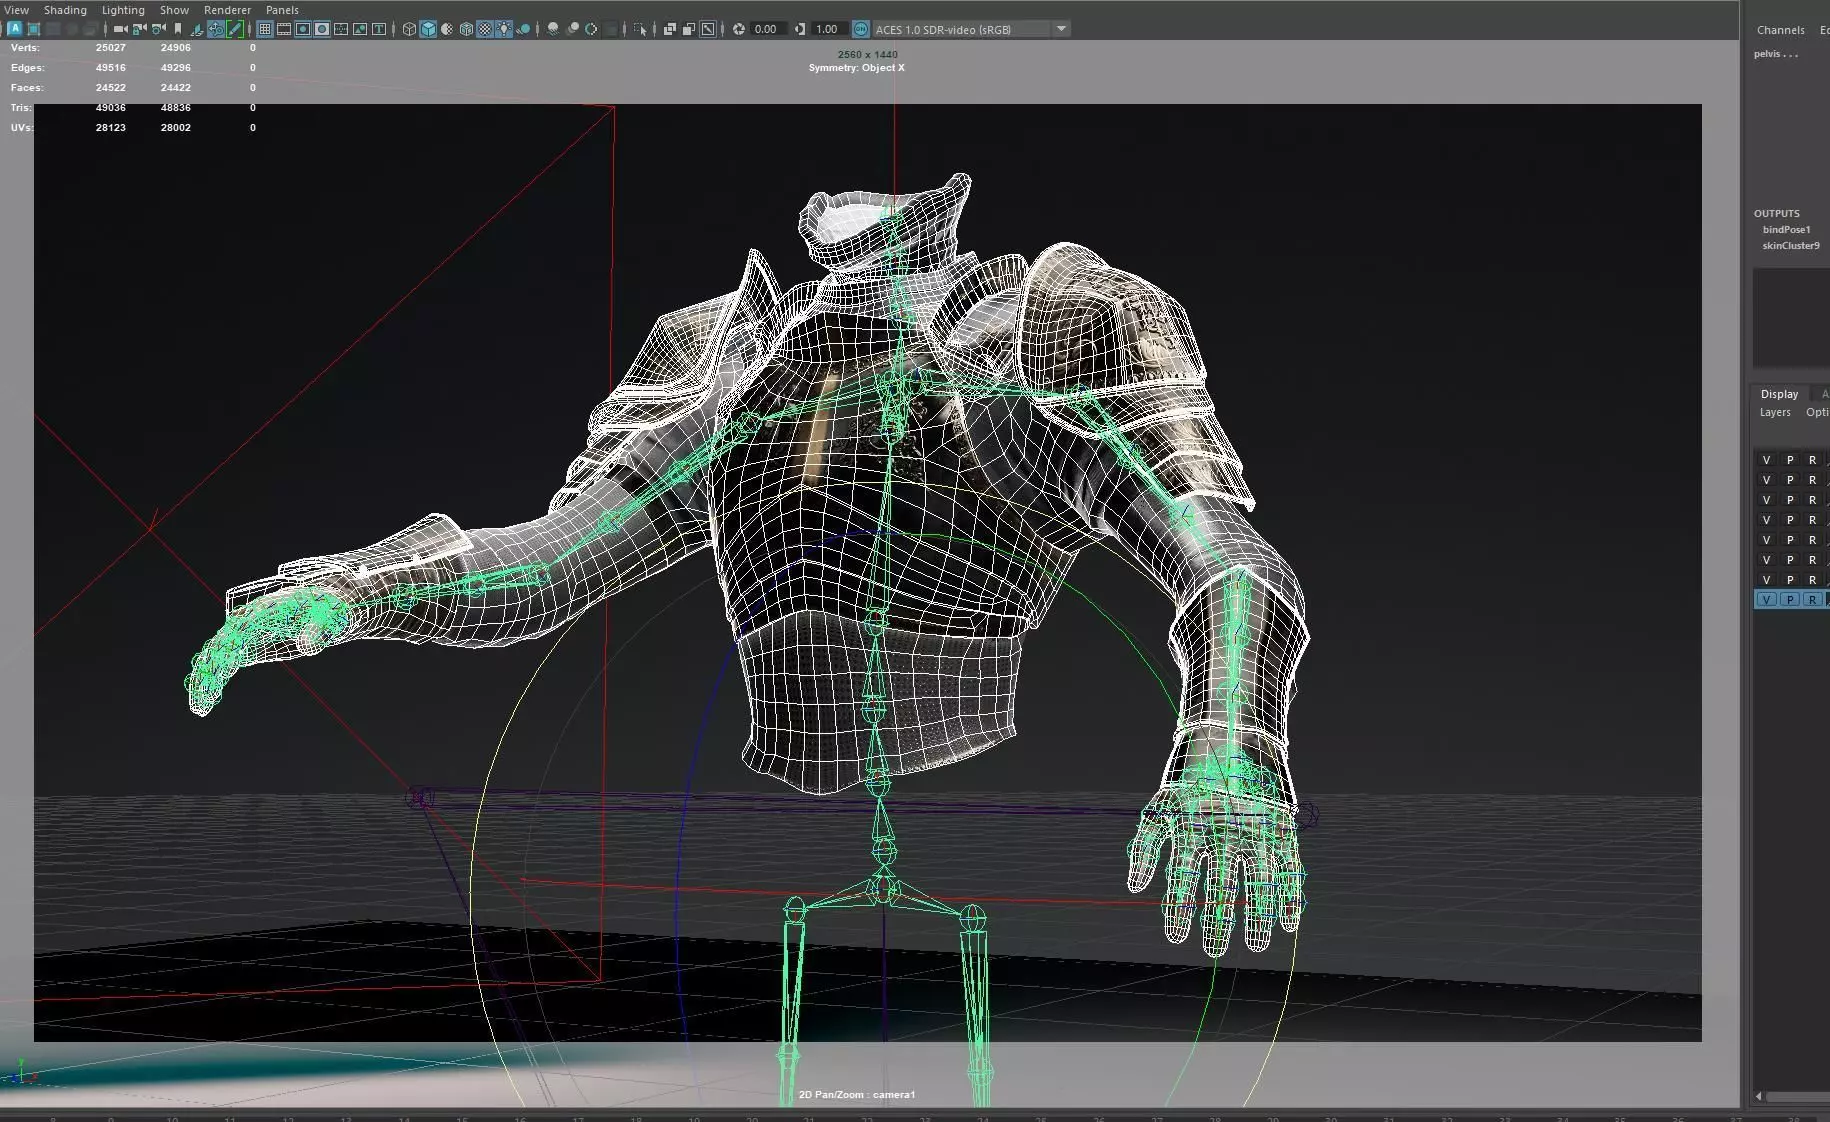Viewport: 1830px width, 1122px height.
Task: Click the Faces count 24522
Action: [x=111, y=88]
